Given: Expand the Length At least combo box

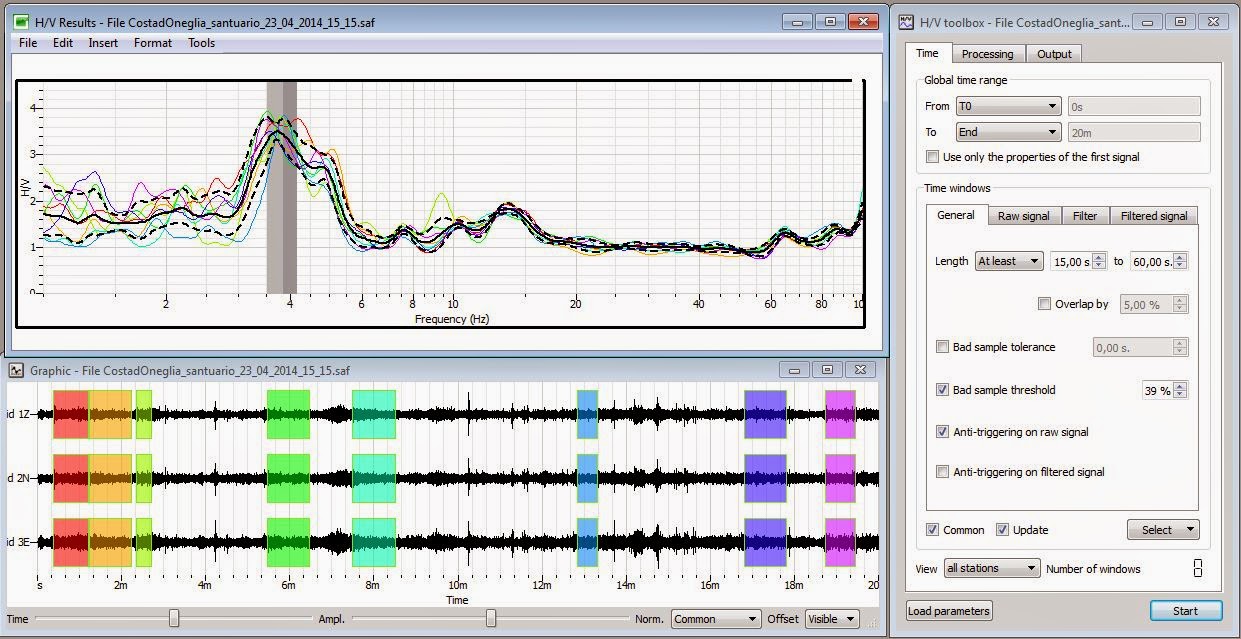Looking at the screenshot, I should pyautogui.click(x=1009, y=261).
